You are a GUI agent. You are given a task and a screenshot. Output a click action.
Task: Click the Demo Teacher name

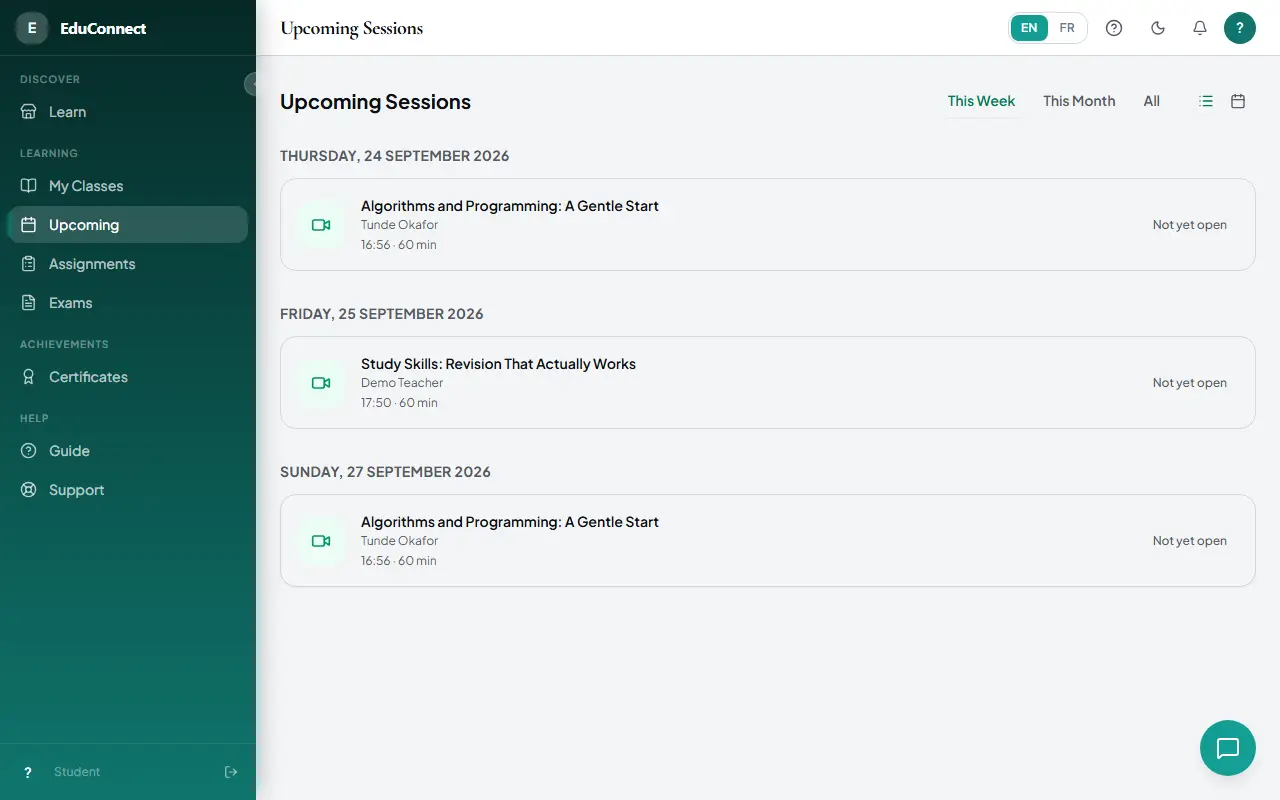tap(402, 383)
